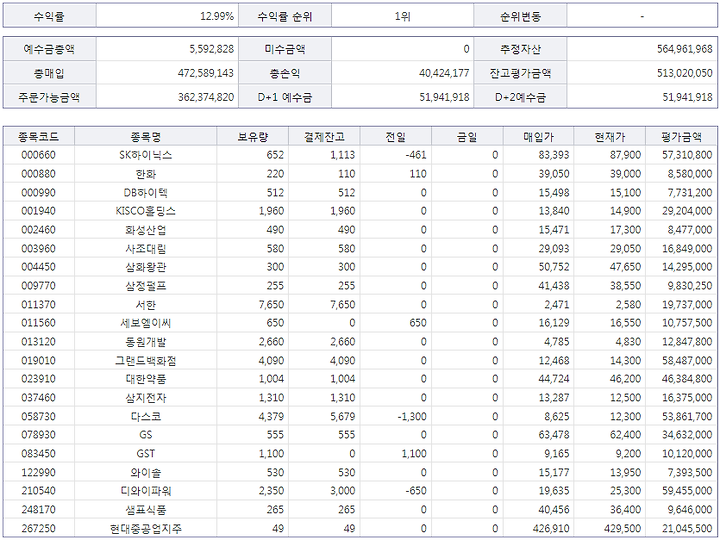Click the D+1 예수금 label
This screenshot has height=540, width=720.
[285, 97]
